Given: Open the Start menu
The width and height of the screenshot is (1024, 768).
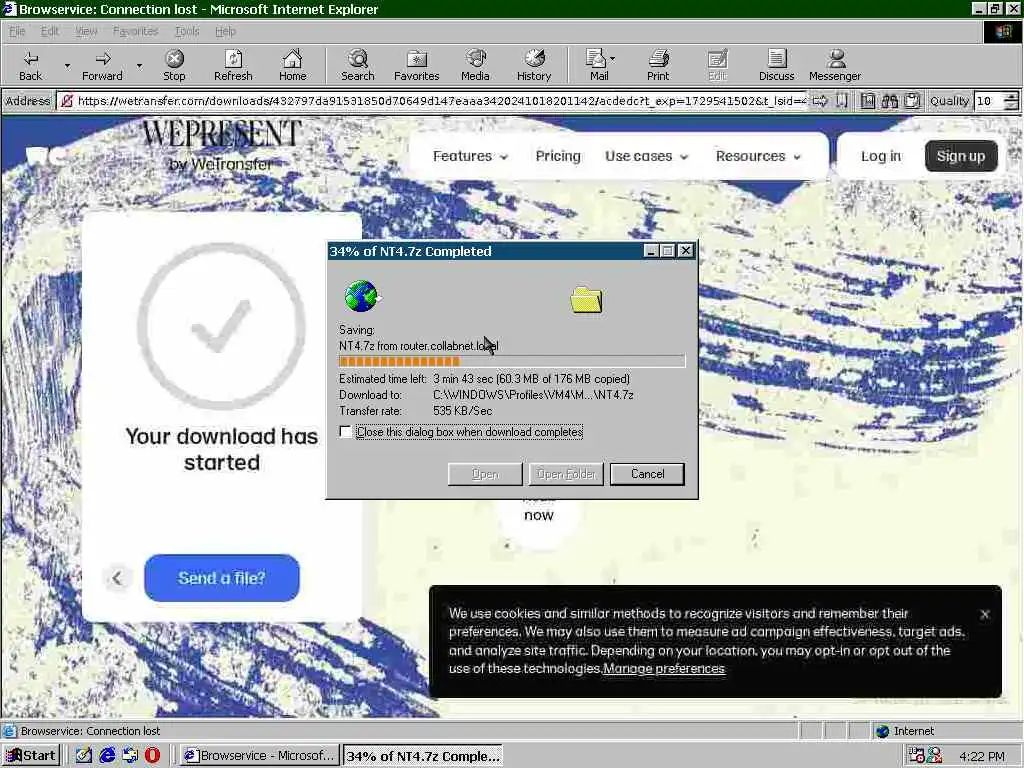Looking at the screenshot, I should coord(31,756).
